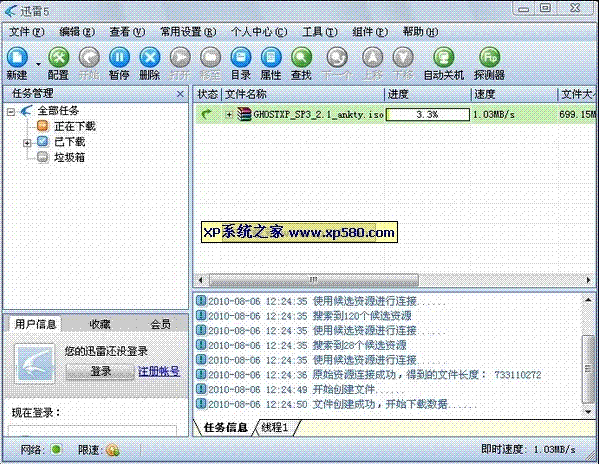Click the 新建 new task icon

(x=17, y=58)
